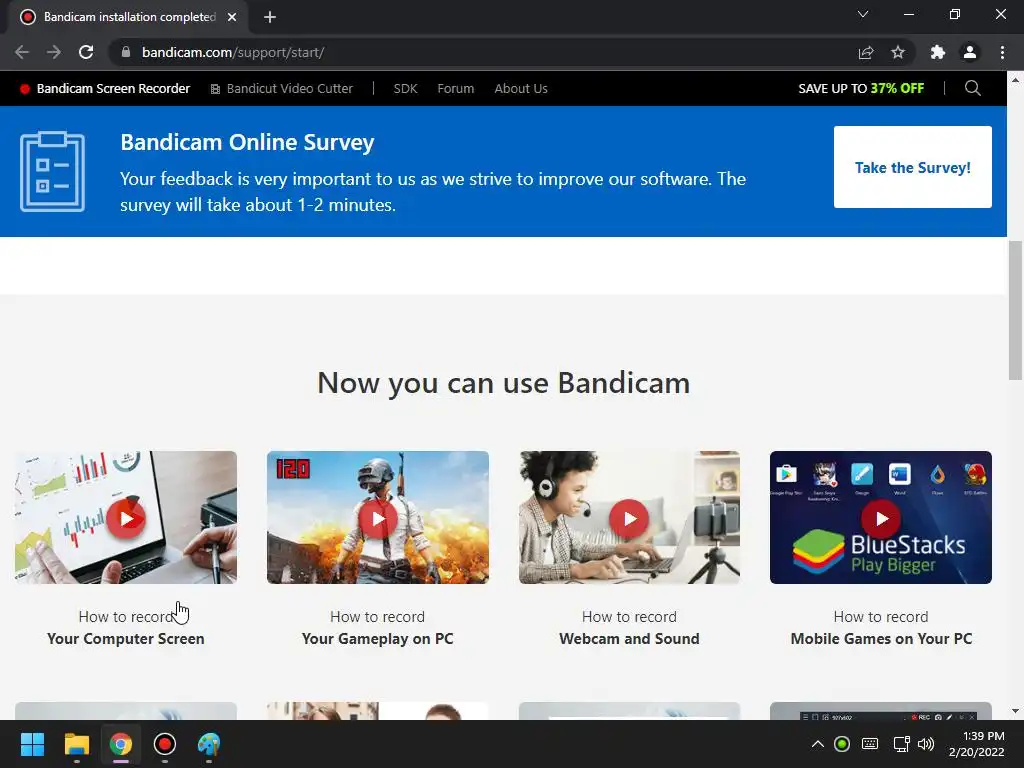The width and height of the screenshot is (1024, 768).
Task: Go back to previous page
Action: click(x=22, y=52)
